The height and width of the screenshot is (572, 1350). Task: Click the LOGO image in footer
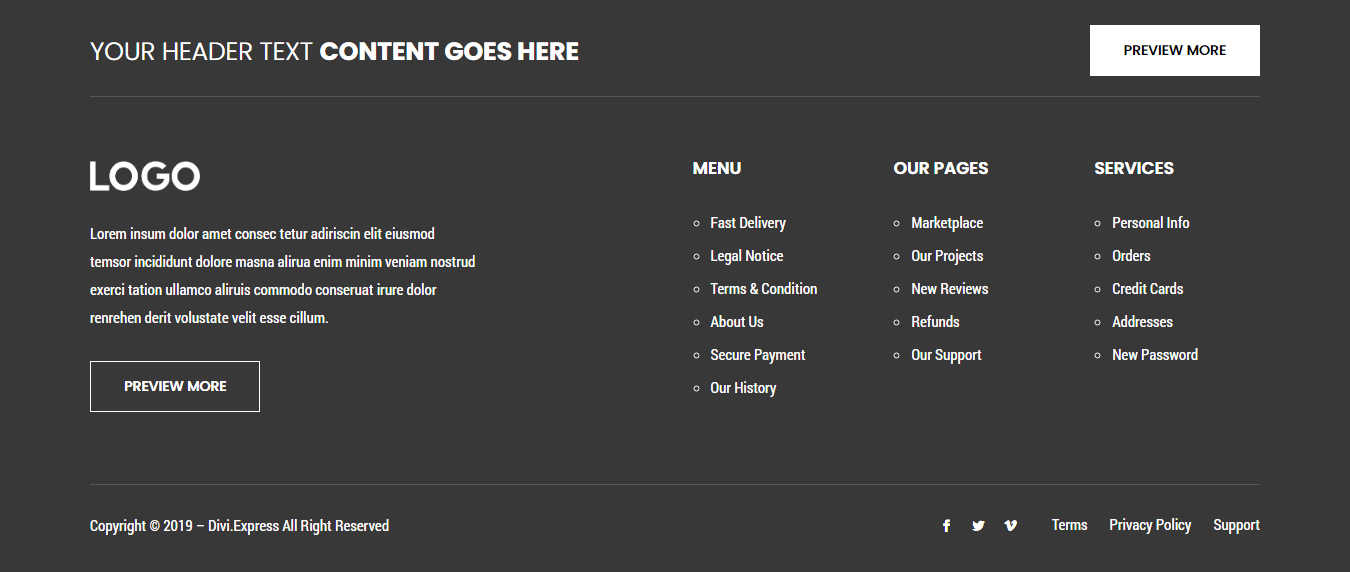pos(145,177)
